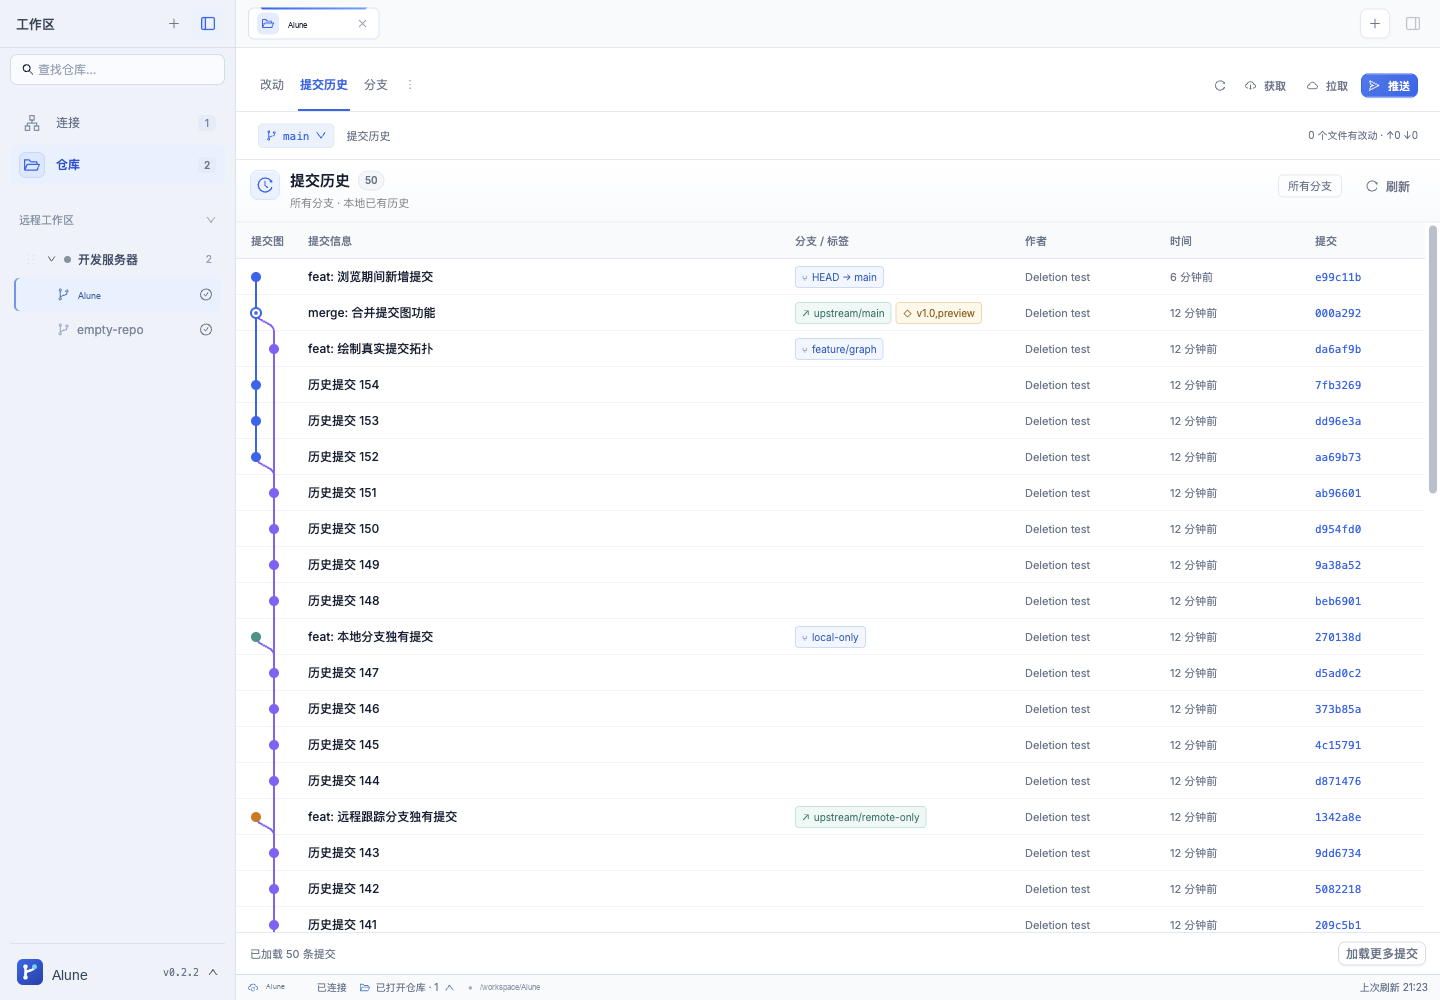Select the 历史提交 147 commit row
The height and width of the screenshot is (1000, 1440).
point(830,673)
